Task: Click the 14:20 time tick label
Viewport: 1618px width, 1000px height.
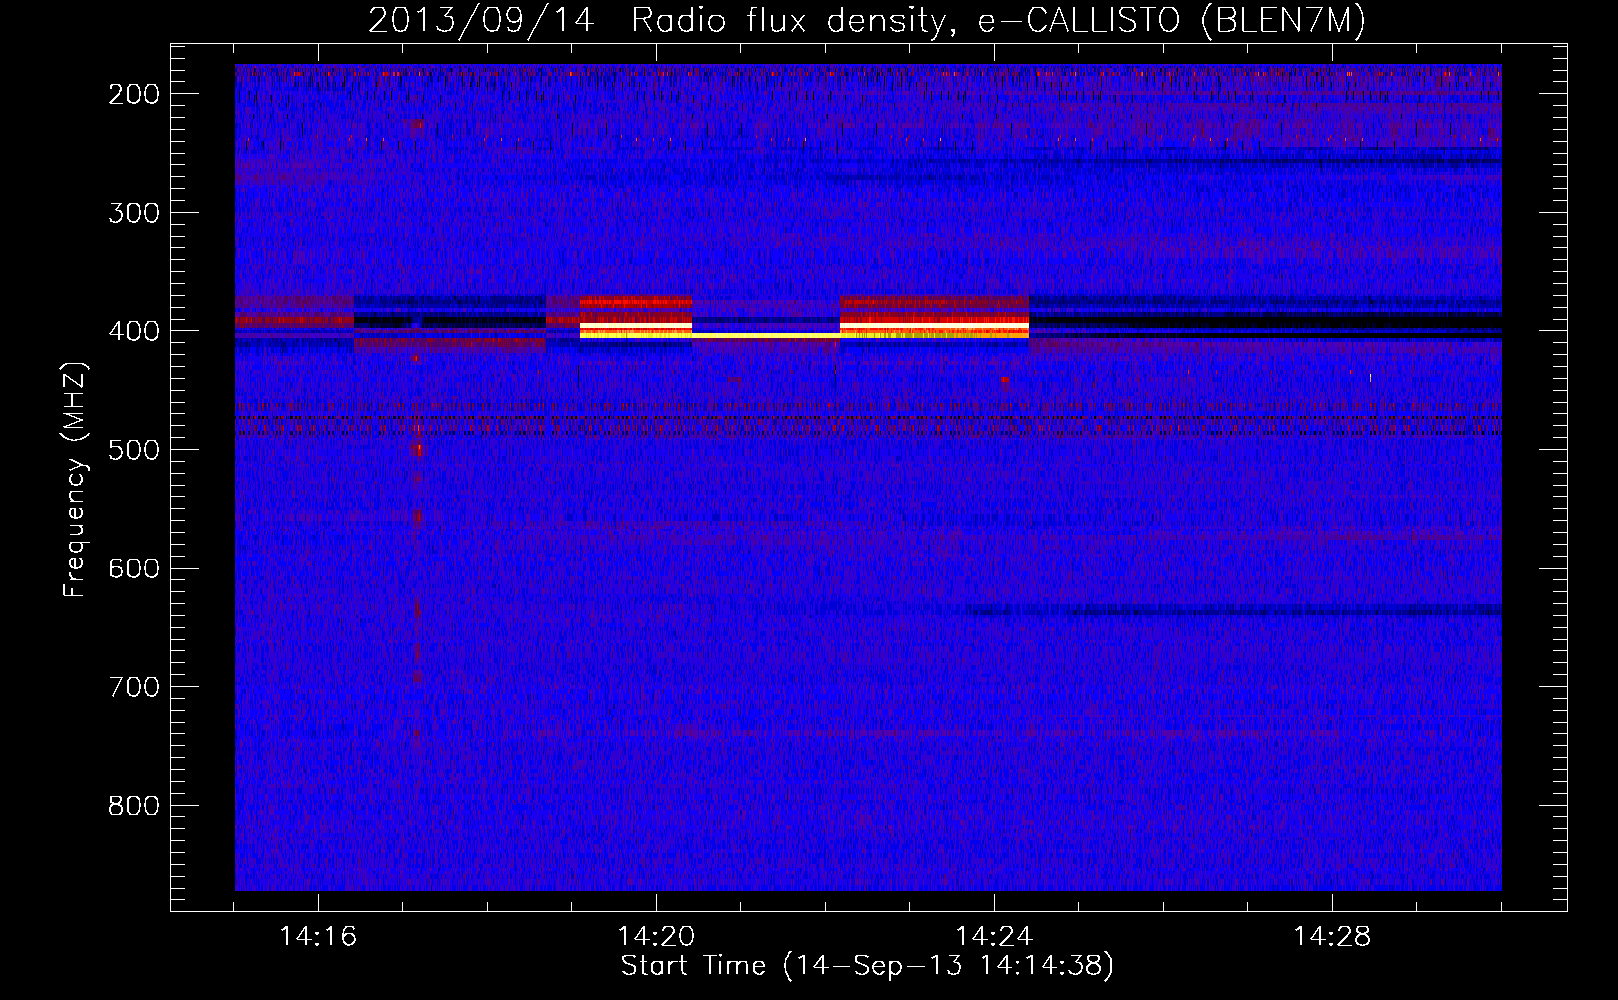Action: [656, 937]
